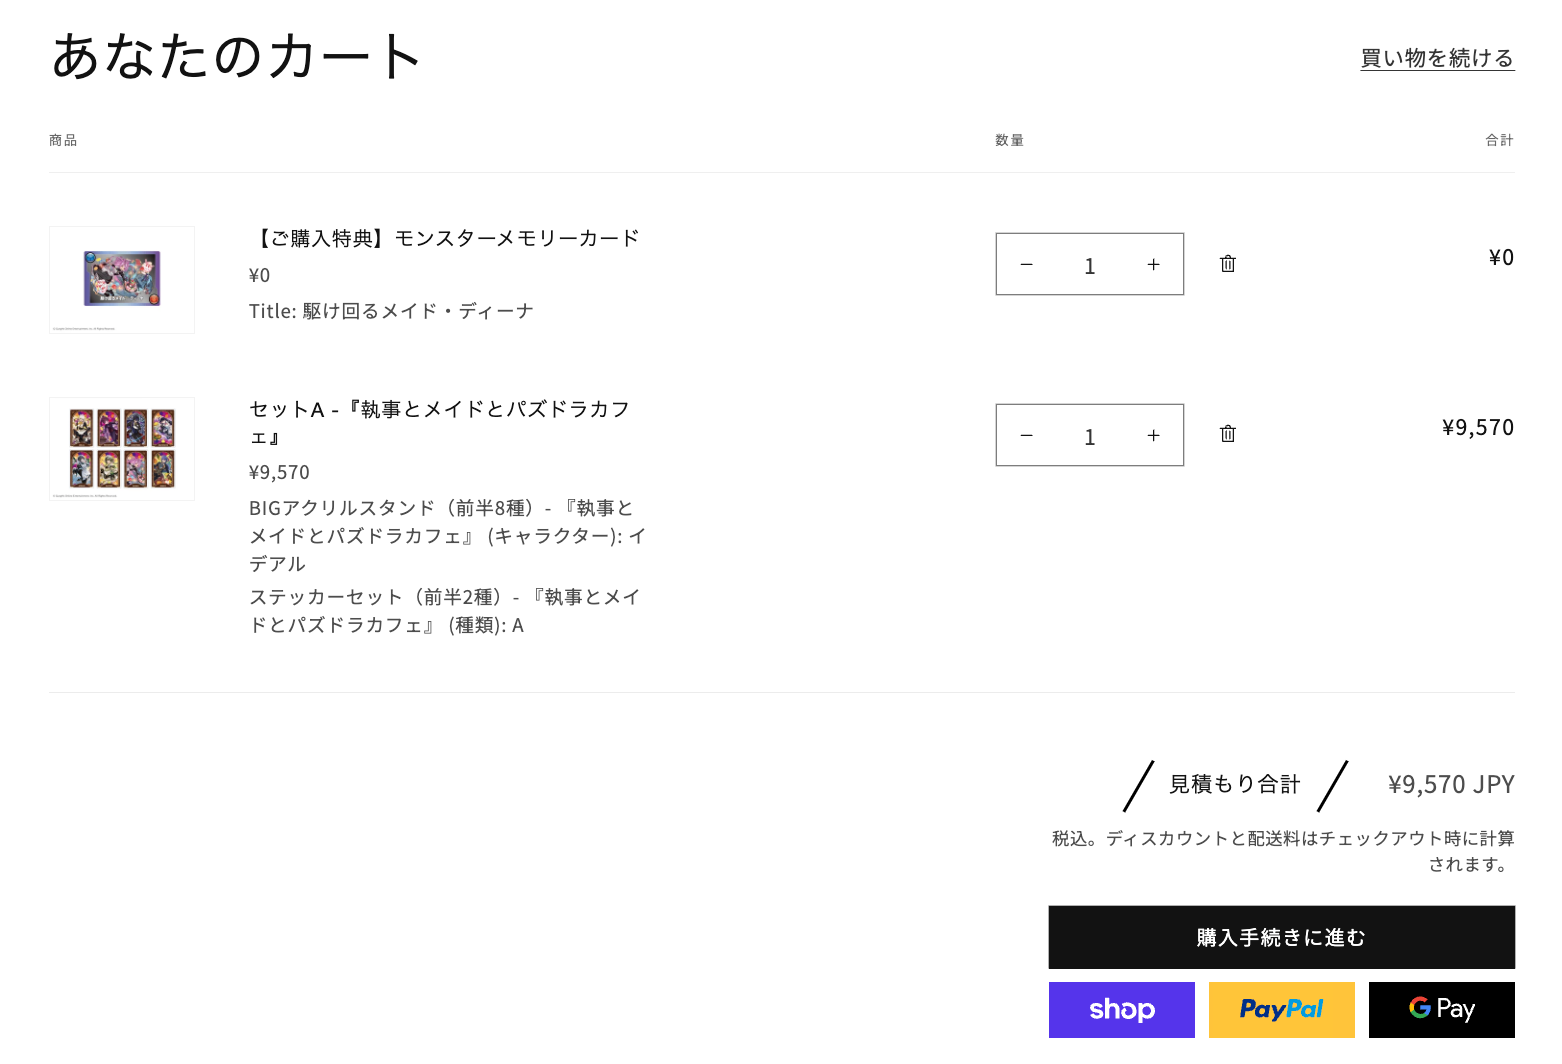Pay with the Shop Pay button
This screenshot has width=1562, height=1064.
coord(1122,1010)
